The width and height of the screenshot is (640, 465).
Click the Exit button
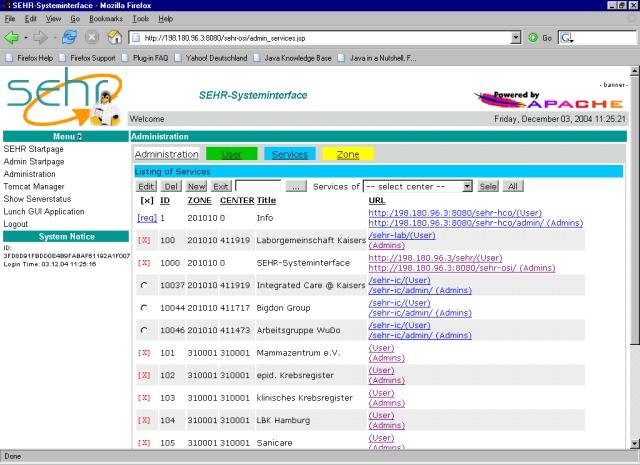[221, 187]
